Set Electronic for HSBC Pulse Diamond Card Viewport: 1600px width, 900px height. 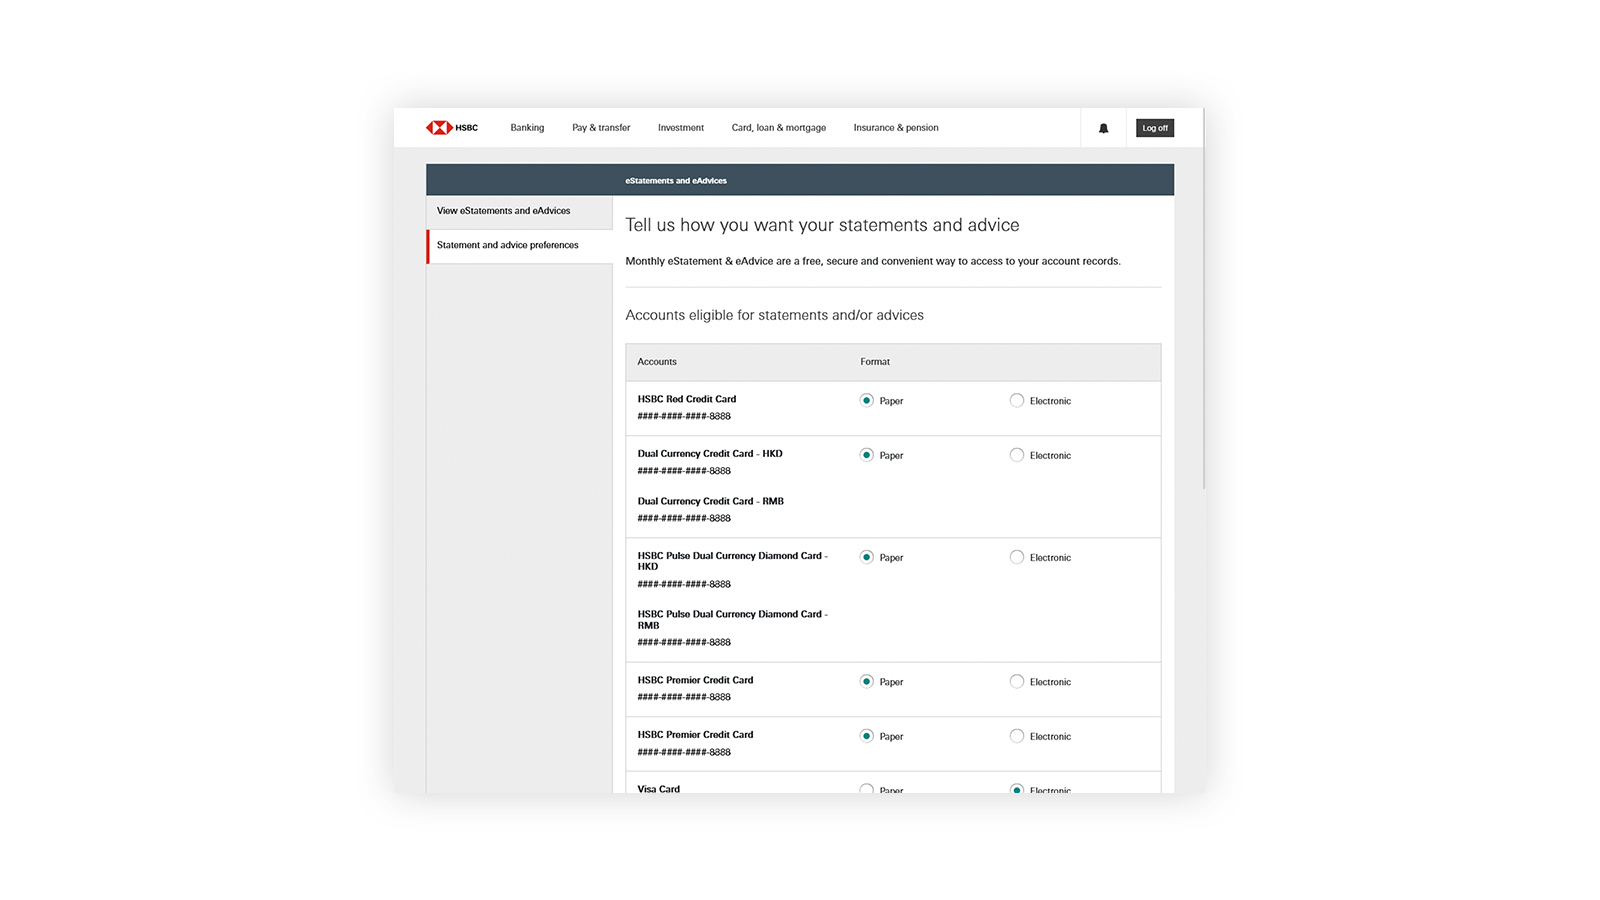point(1017,557)
